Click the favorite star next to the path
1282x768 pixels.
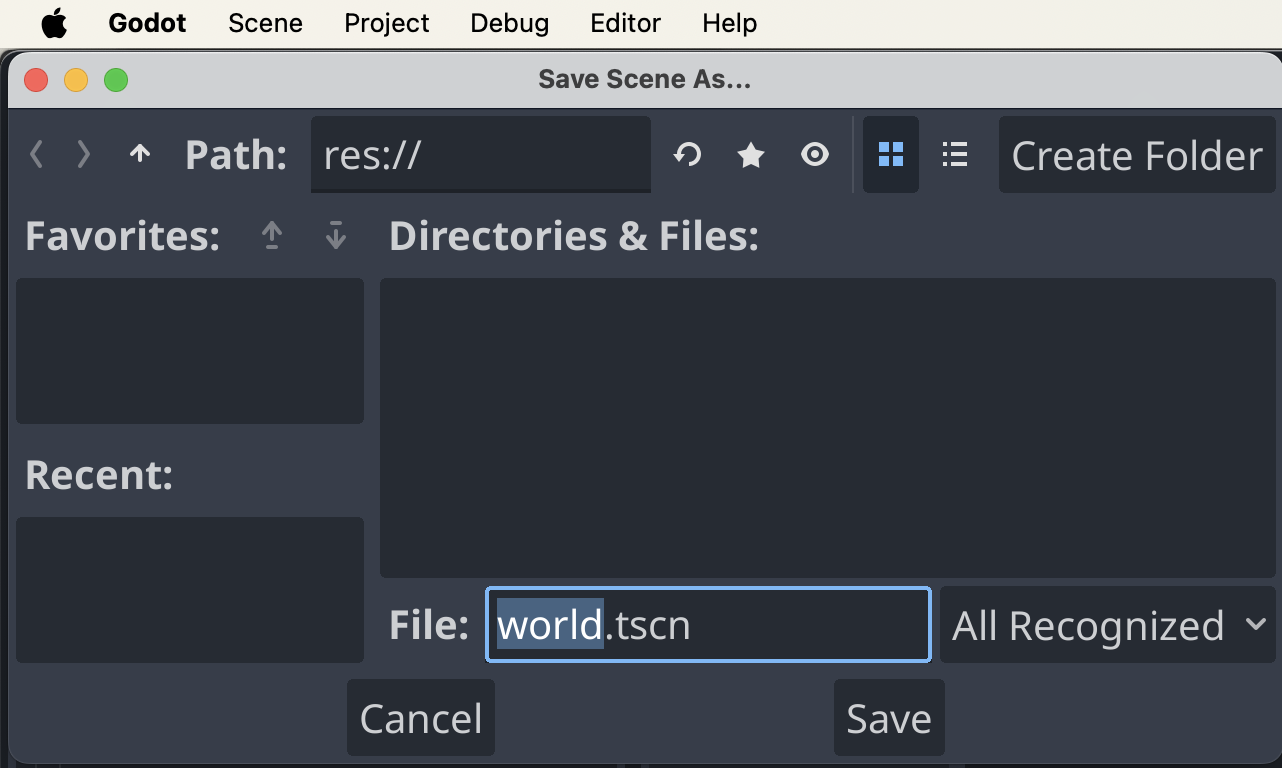point(751,154)
